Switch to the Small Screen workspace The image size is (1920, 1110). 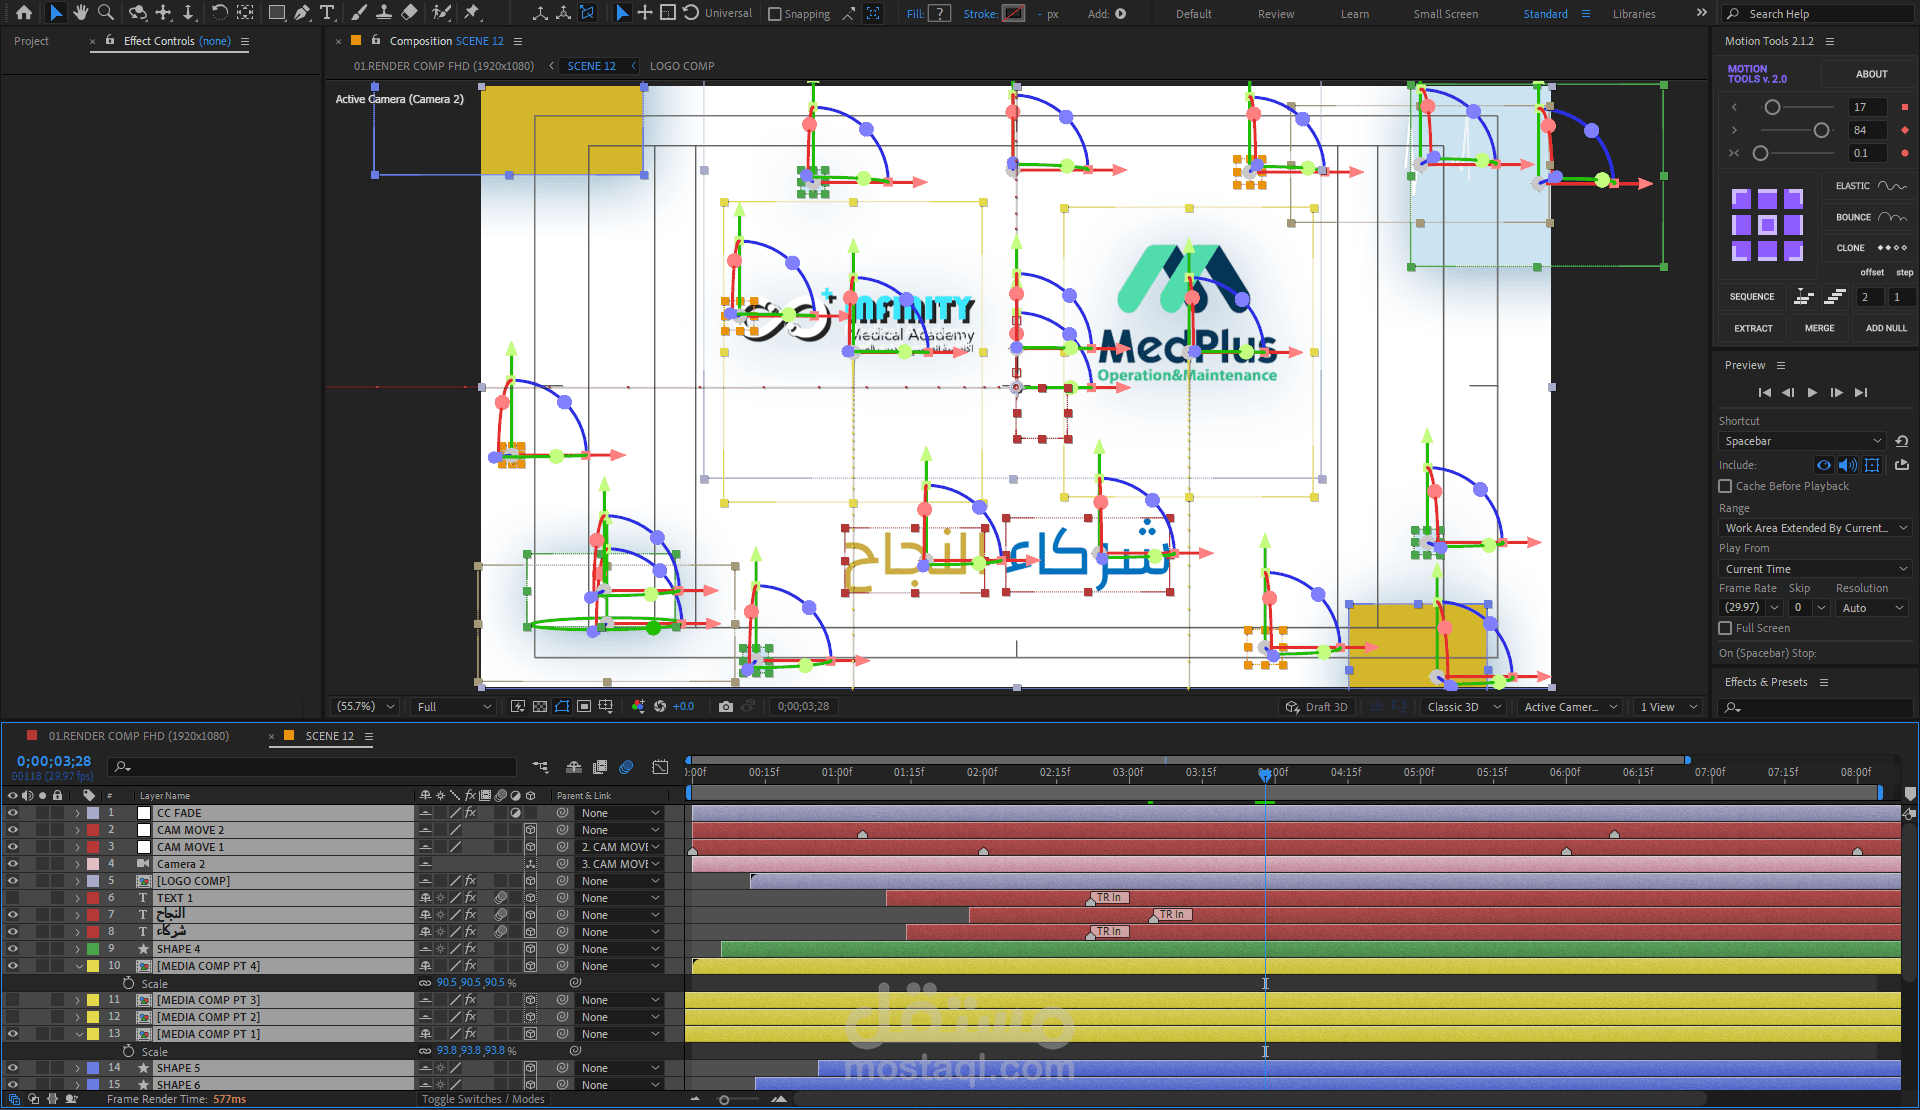click(1445, 14)
